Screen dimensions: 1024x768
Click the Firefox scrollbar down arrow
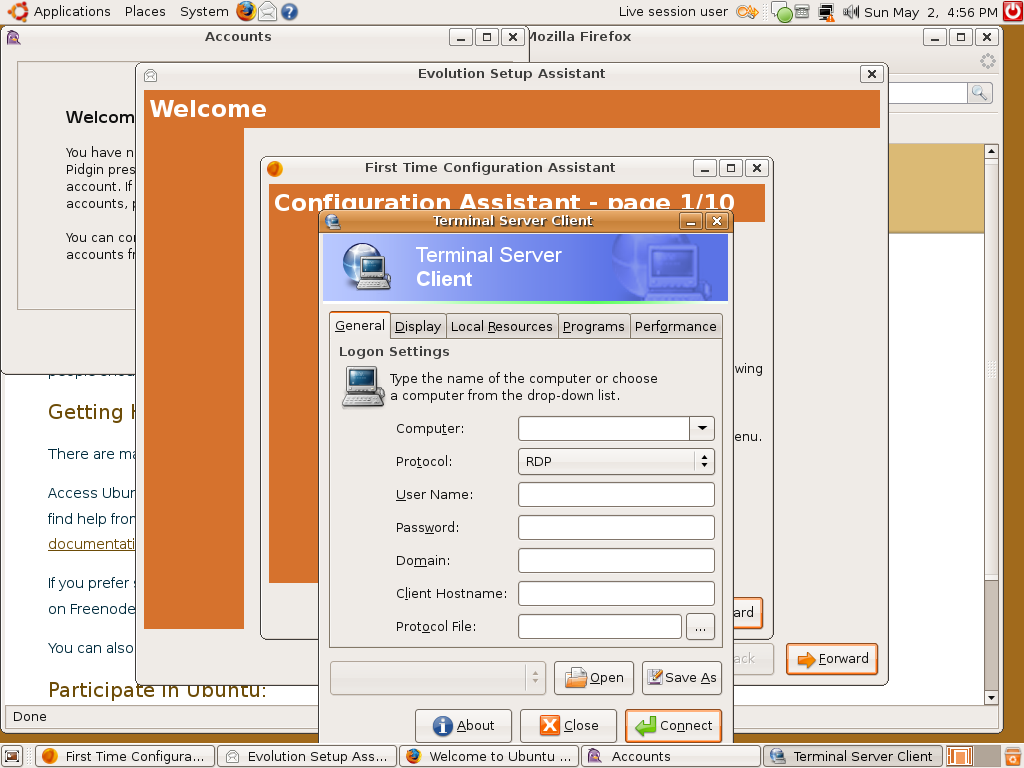[x=991, y=697]
